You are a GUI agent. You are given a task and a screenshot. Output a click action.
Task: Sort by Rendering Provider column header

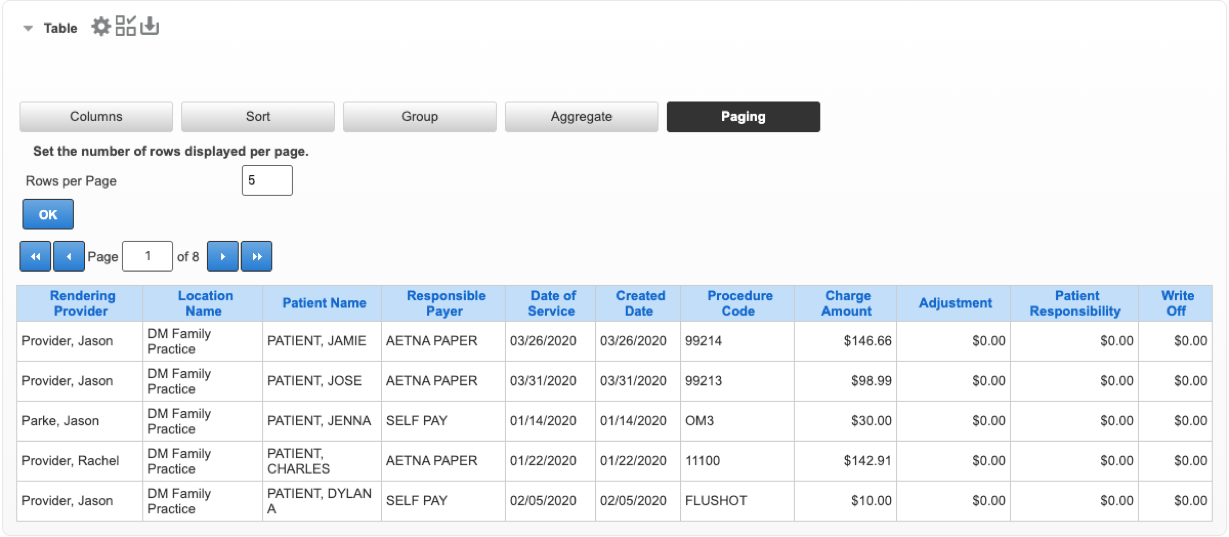pos(83,303)
